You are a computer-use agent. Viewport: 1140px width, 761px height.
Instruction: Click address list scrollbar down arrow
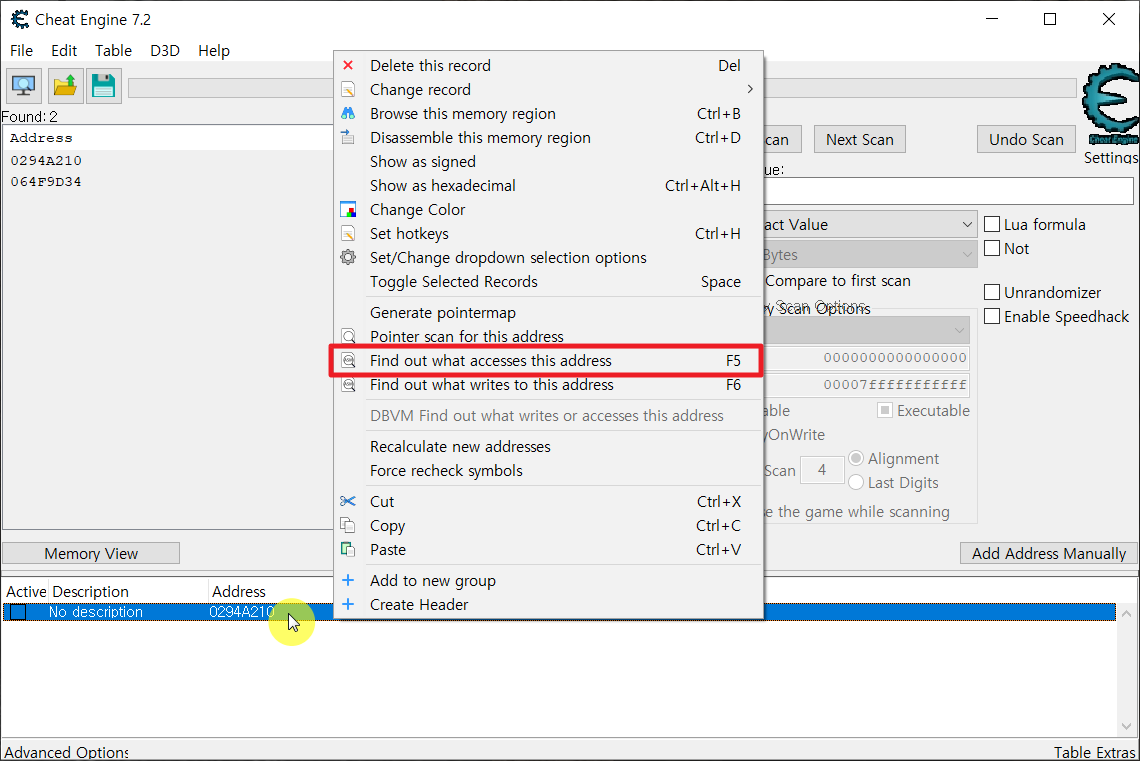(x=1126, y=726)
